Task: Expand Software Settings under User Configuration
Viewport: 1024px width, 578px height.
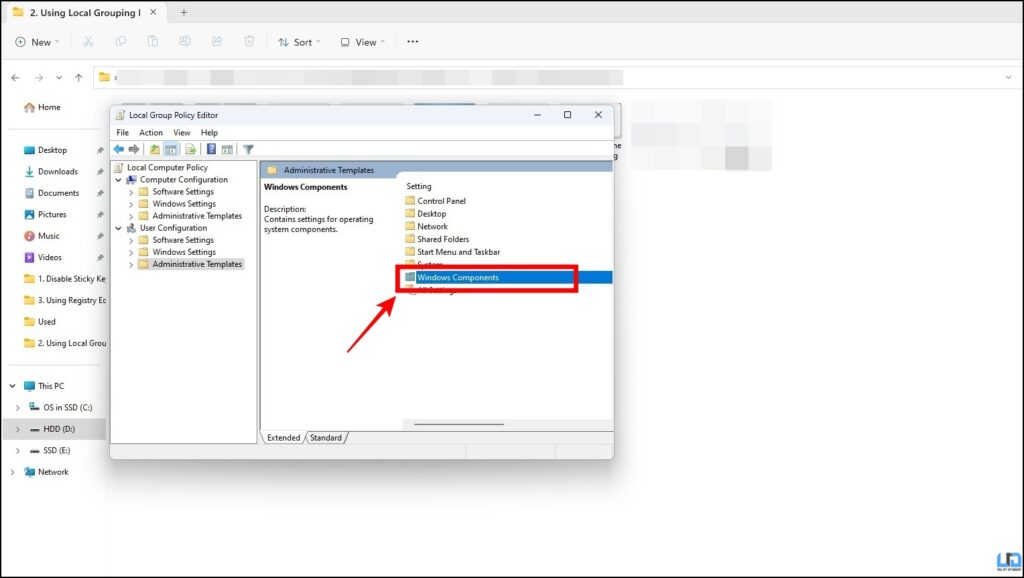Action: pos(131,240)
